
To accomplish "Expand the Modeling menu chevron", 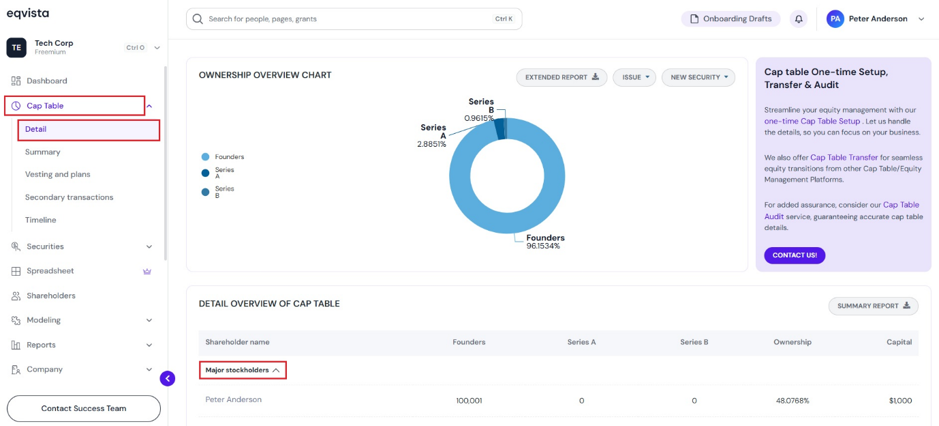I will pyautogui.click(x=149, y=321).
